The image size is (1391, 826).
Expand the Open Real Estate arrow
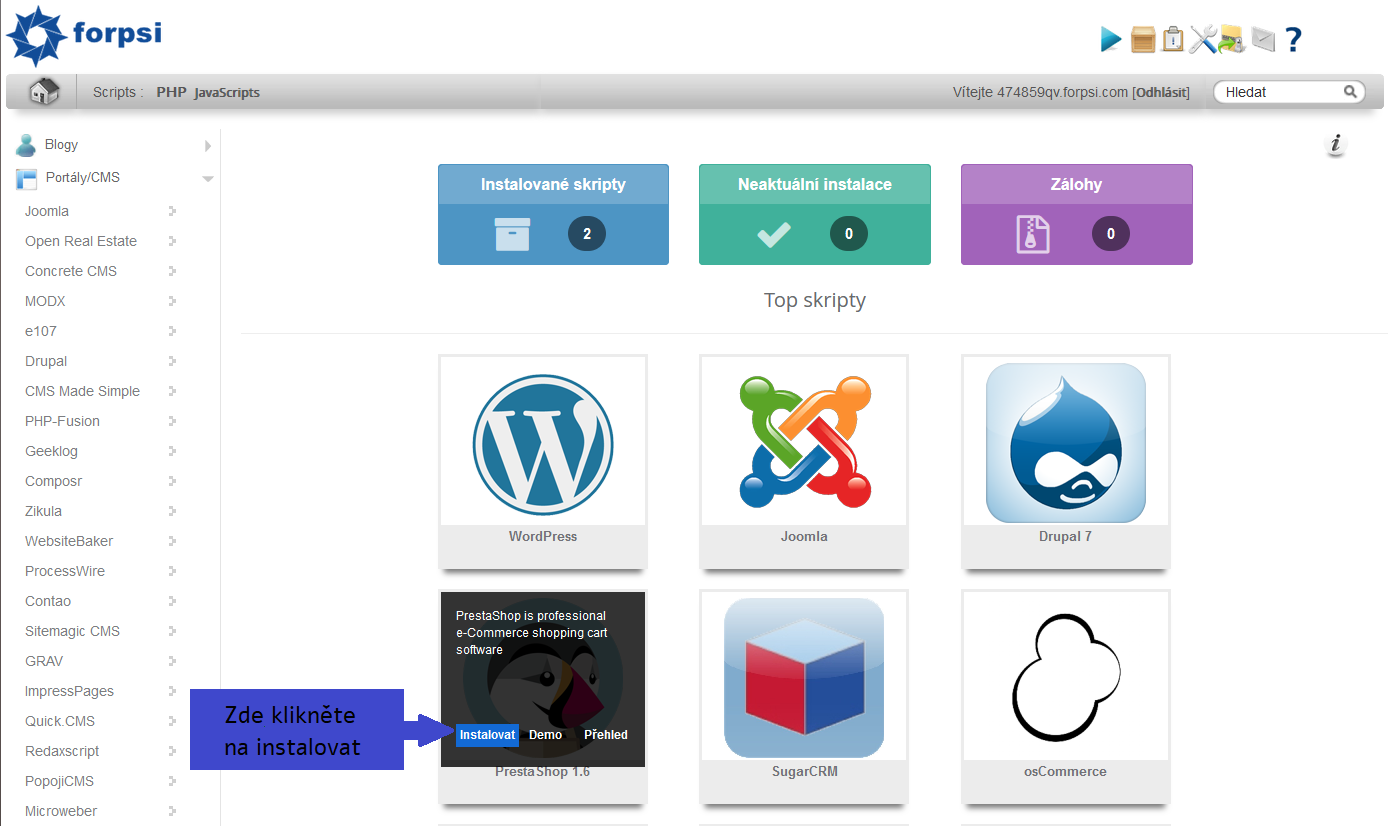click(x=172, y=241)
